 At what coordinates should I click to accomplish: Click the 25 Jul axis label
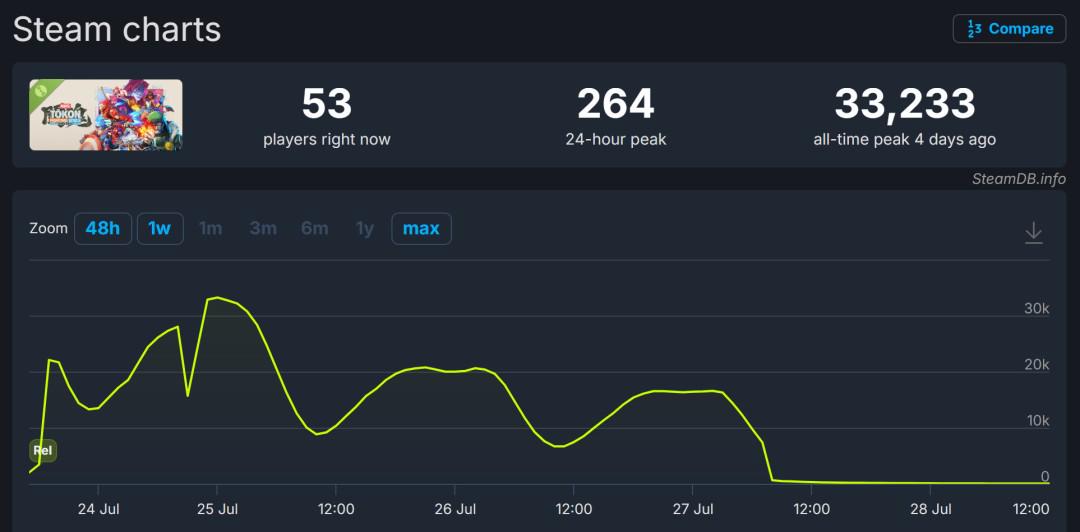[217, 509]
